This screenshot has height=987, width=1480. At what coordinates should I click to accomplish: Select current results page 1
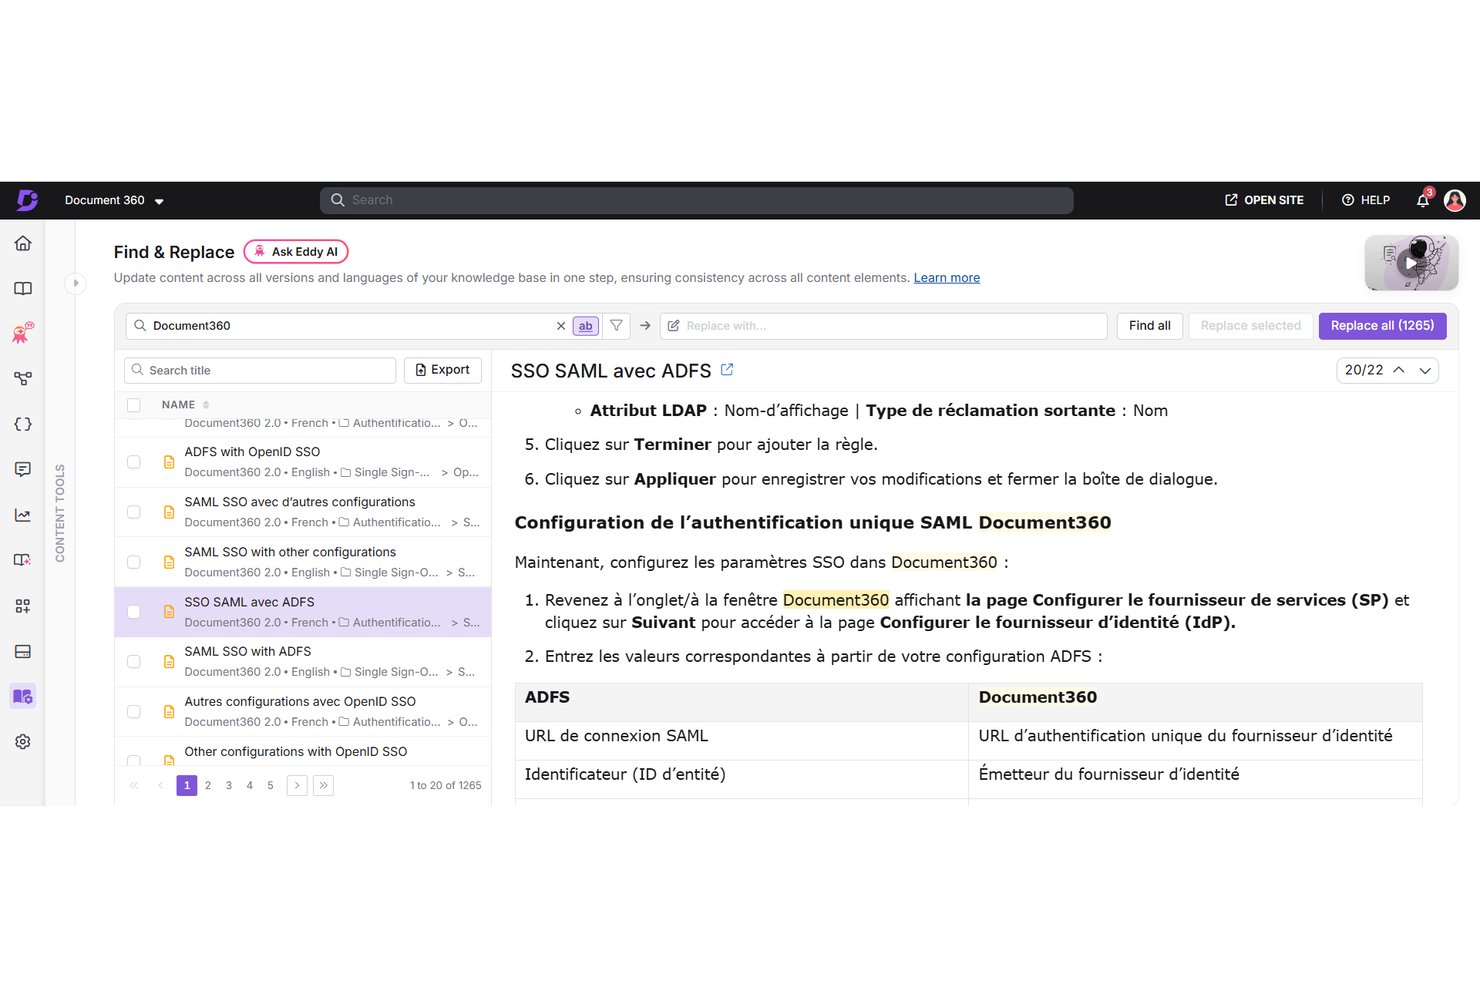(187, 786)
